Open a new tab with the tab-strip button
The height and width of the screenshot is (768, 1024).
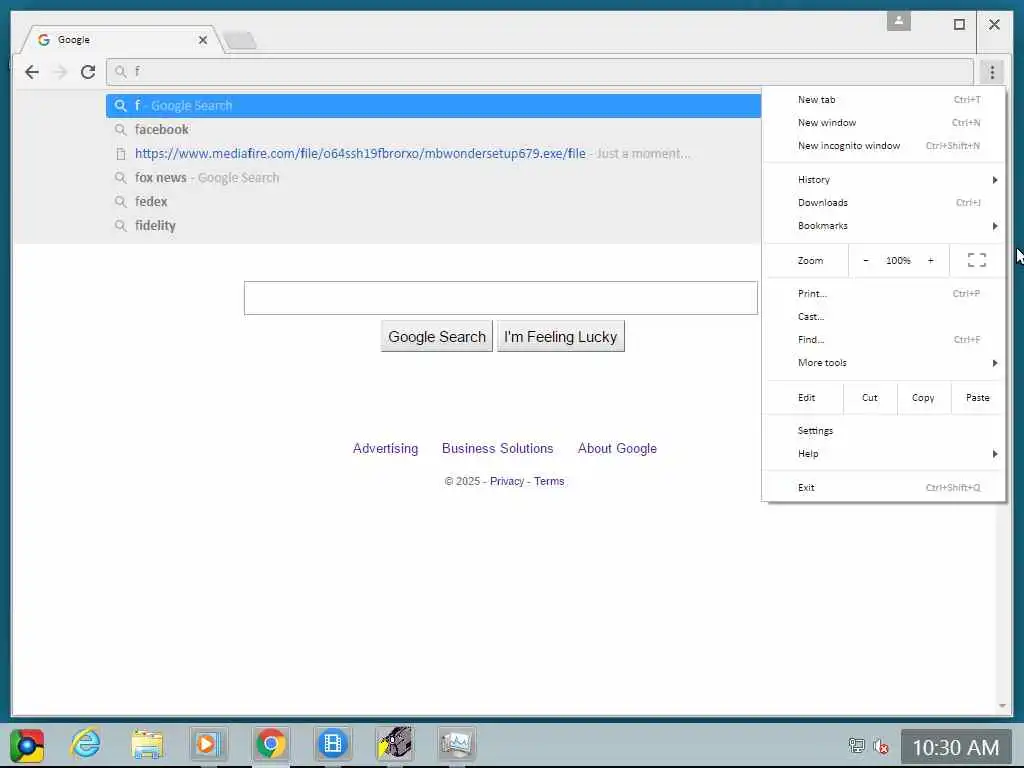click(240, 40)
